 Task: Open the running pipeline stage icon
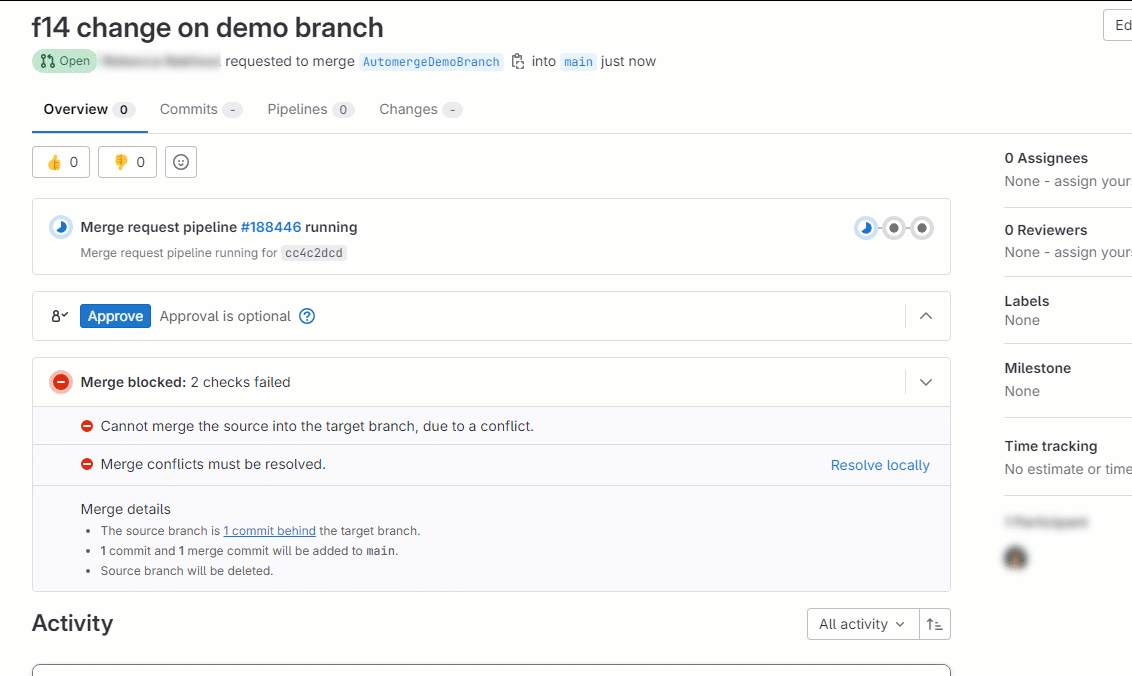[865, 228]
